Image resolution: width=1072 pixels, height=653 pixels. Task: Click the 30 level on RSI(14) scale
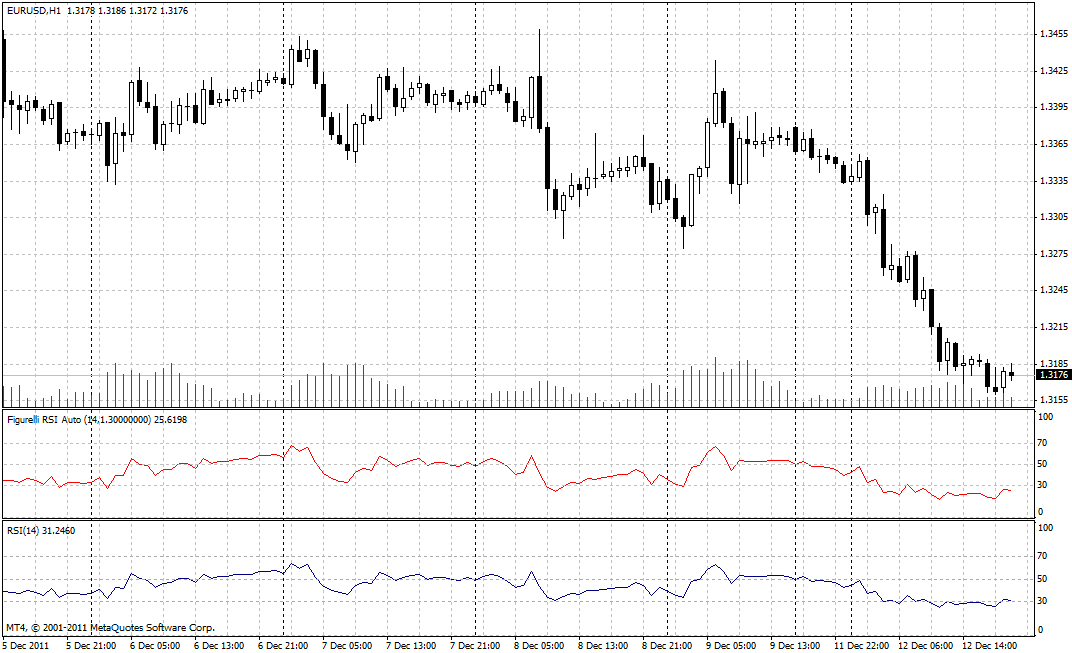[1043, 602]
